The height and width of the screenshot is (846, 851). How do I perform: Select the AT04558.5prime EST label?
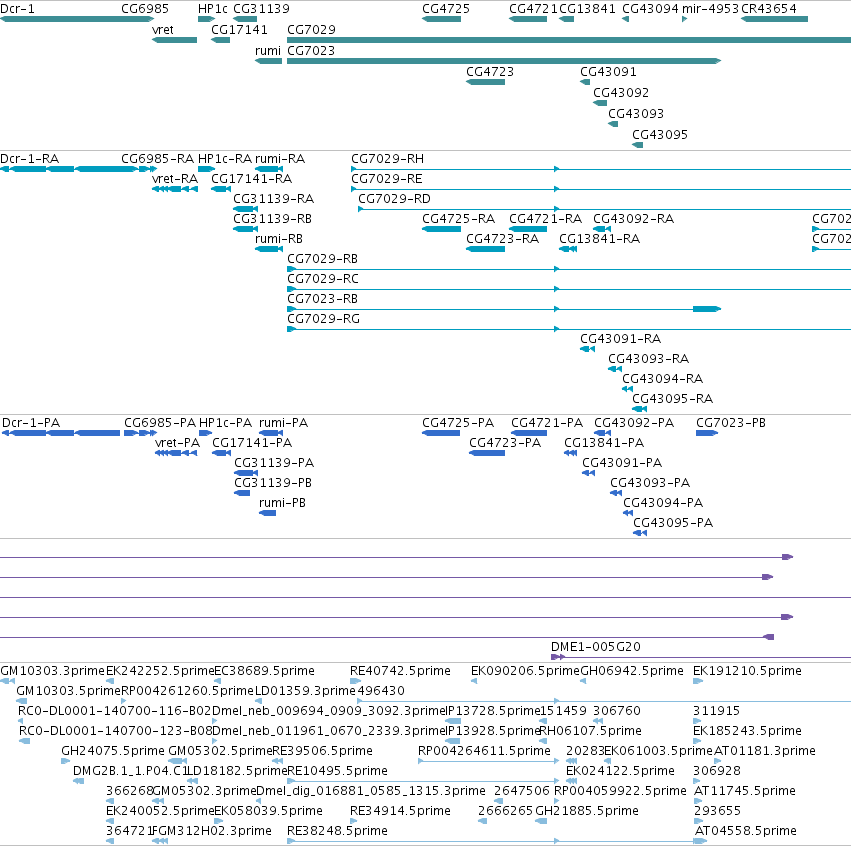point(746,831)
